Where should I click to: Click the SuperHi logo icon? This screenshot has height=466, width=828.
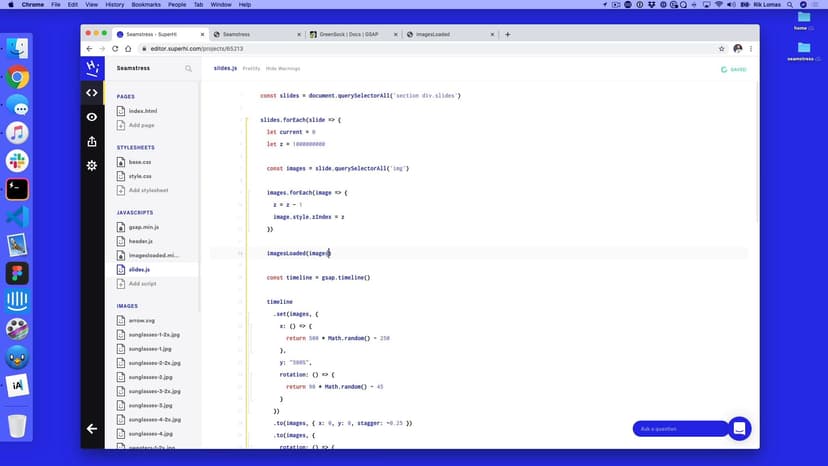pos(92,68)
